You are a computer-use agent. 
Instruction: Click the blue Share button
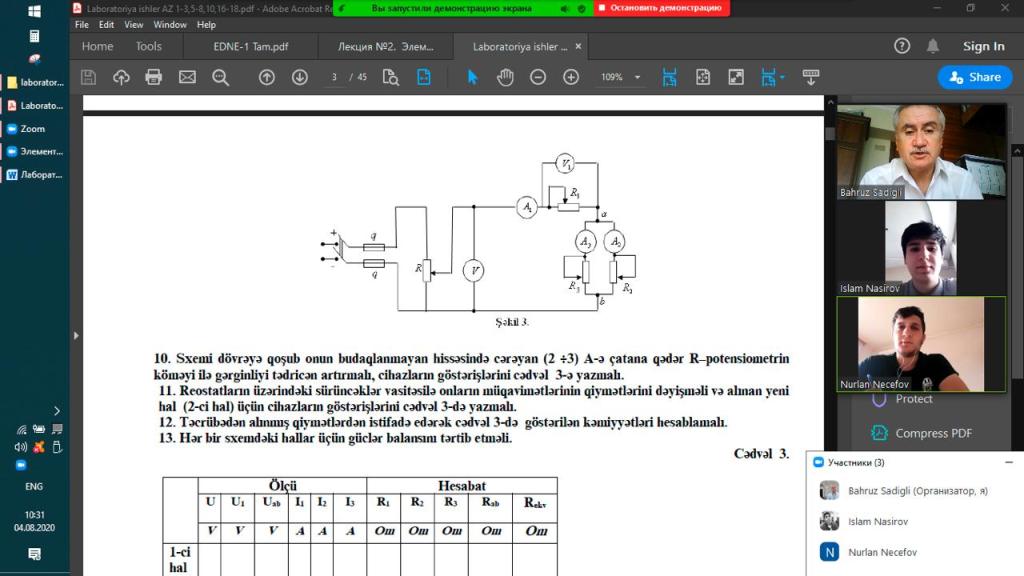click(975, 77)
